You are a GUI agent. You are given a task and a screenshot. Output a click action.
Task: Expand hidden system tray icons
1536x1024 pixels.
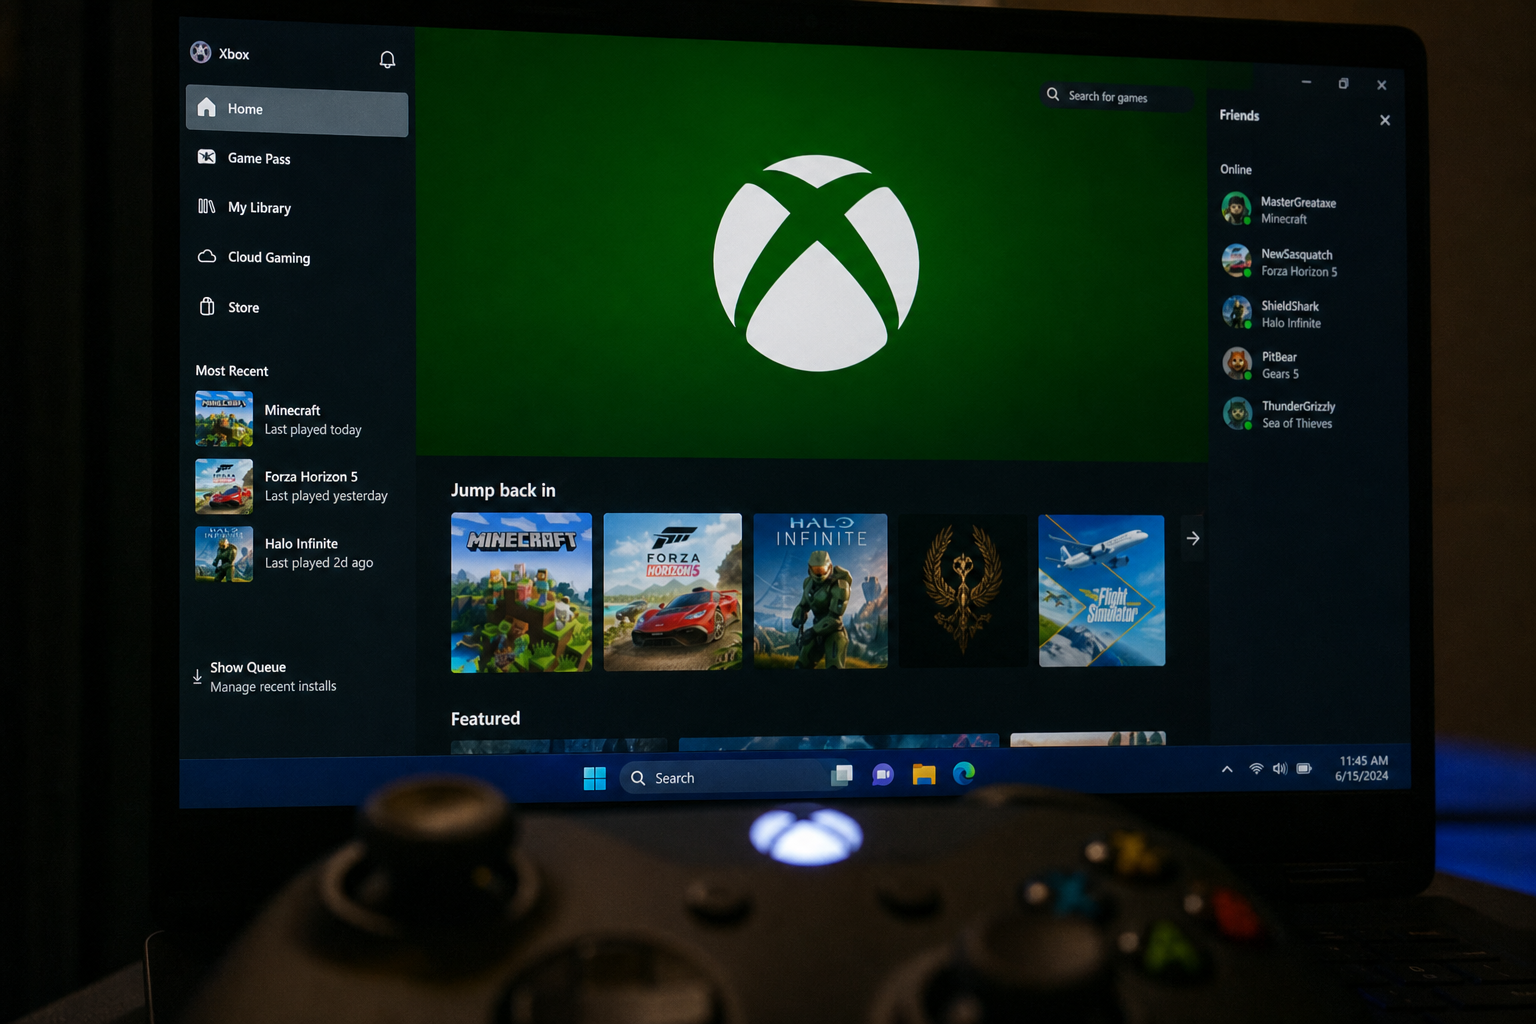point(1227,769)
